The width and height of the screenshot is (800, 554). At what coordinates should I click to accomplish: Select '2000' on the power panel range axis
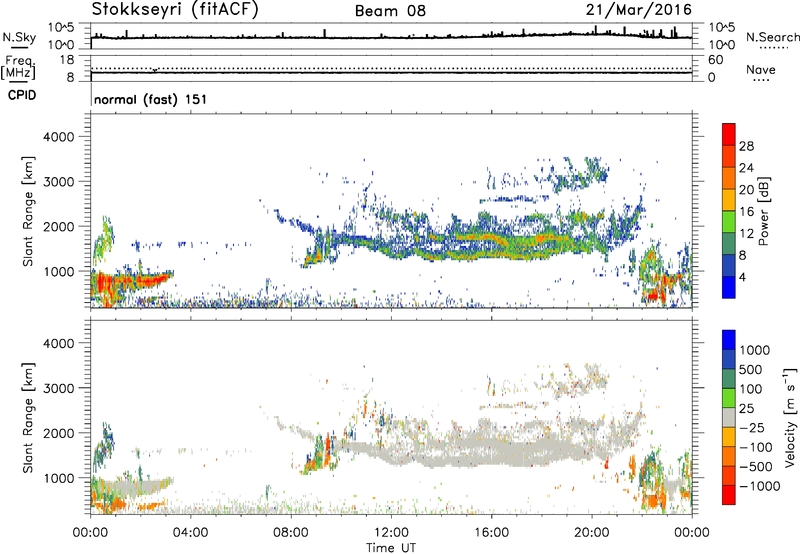pyautogui.click(x=59, y=226)
